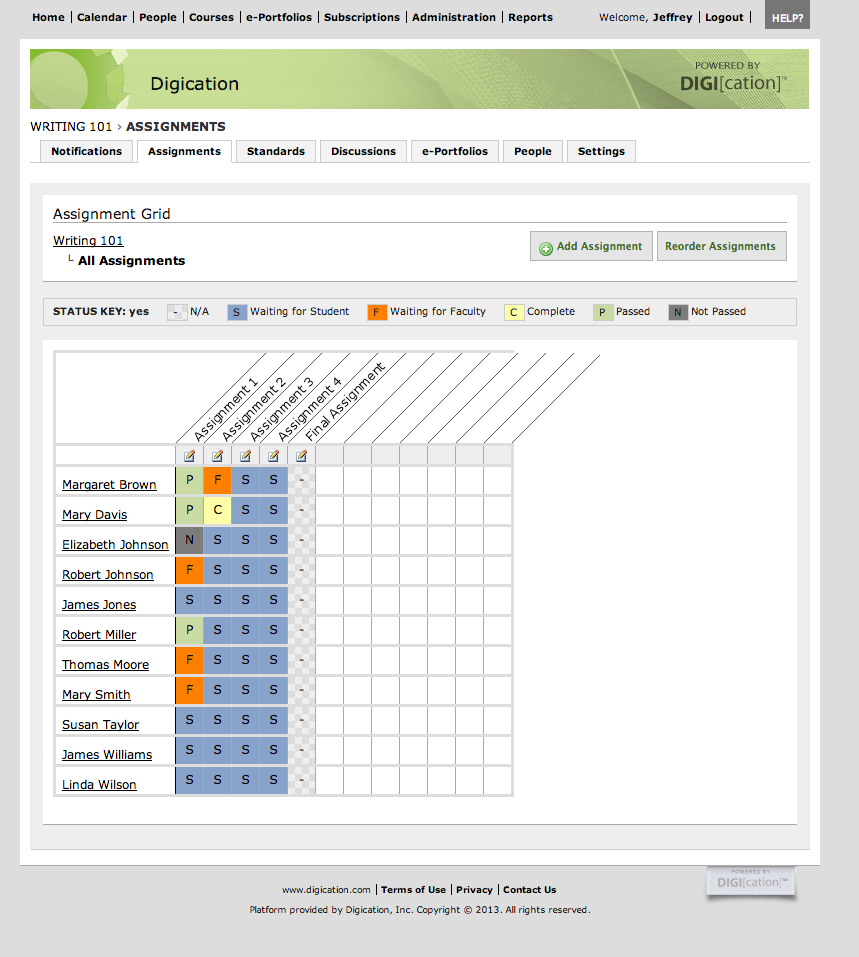Click Mary Smith's 'F' Waiting for Faculty cell
This screenshot has height=957, width=859.
click(x=189, y=690)
